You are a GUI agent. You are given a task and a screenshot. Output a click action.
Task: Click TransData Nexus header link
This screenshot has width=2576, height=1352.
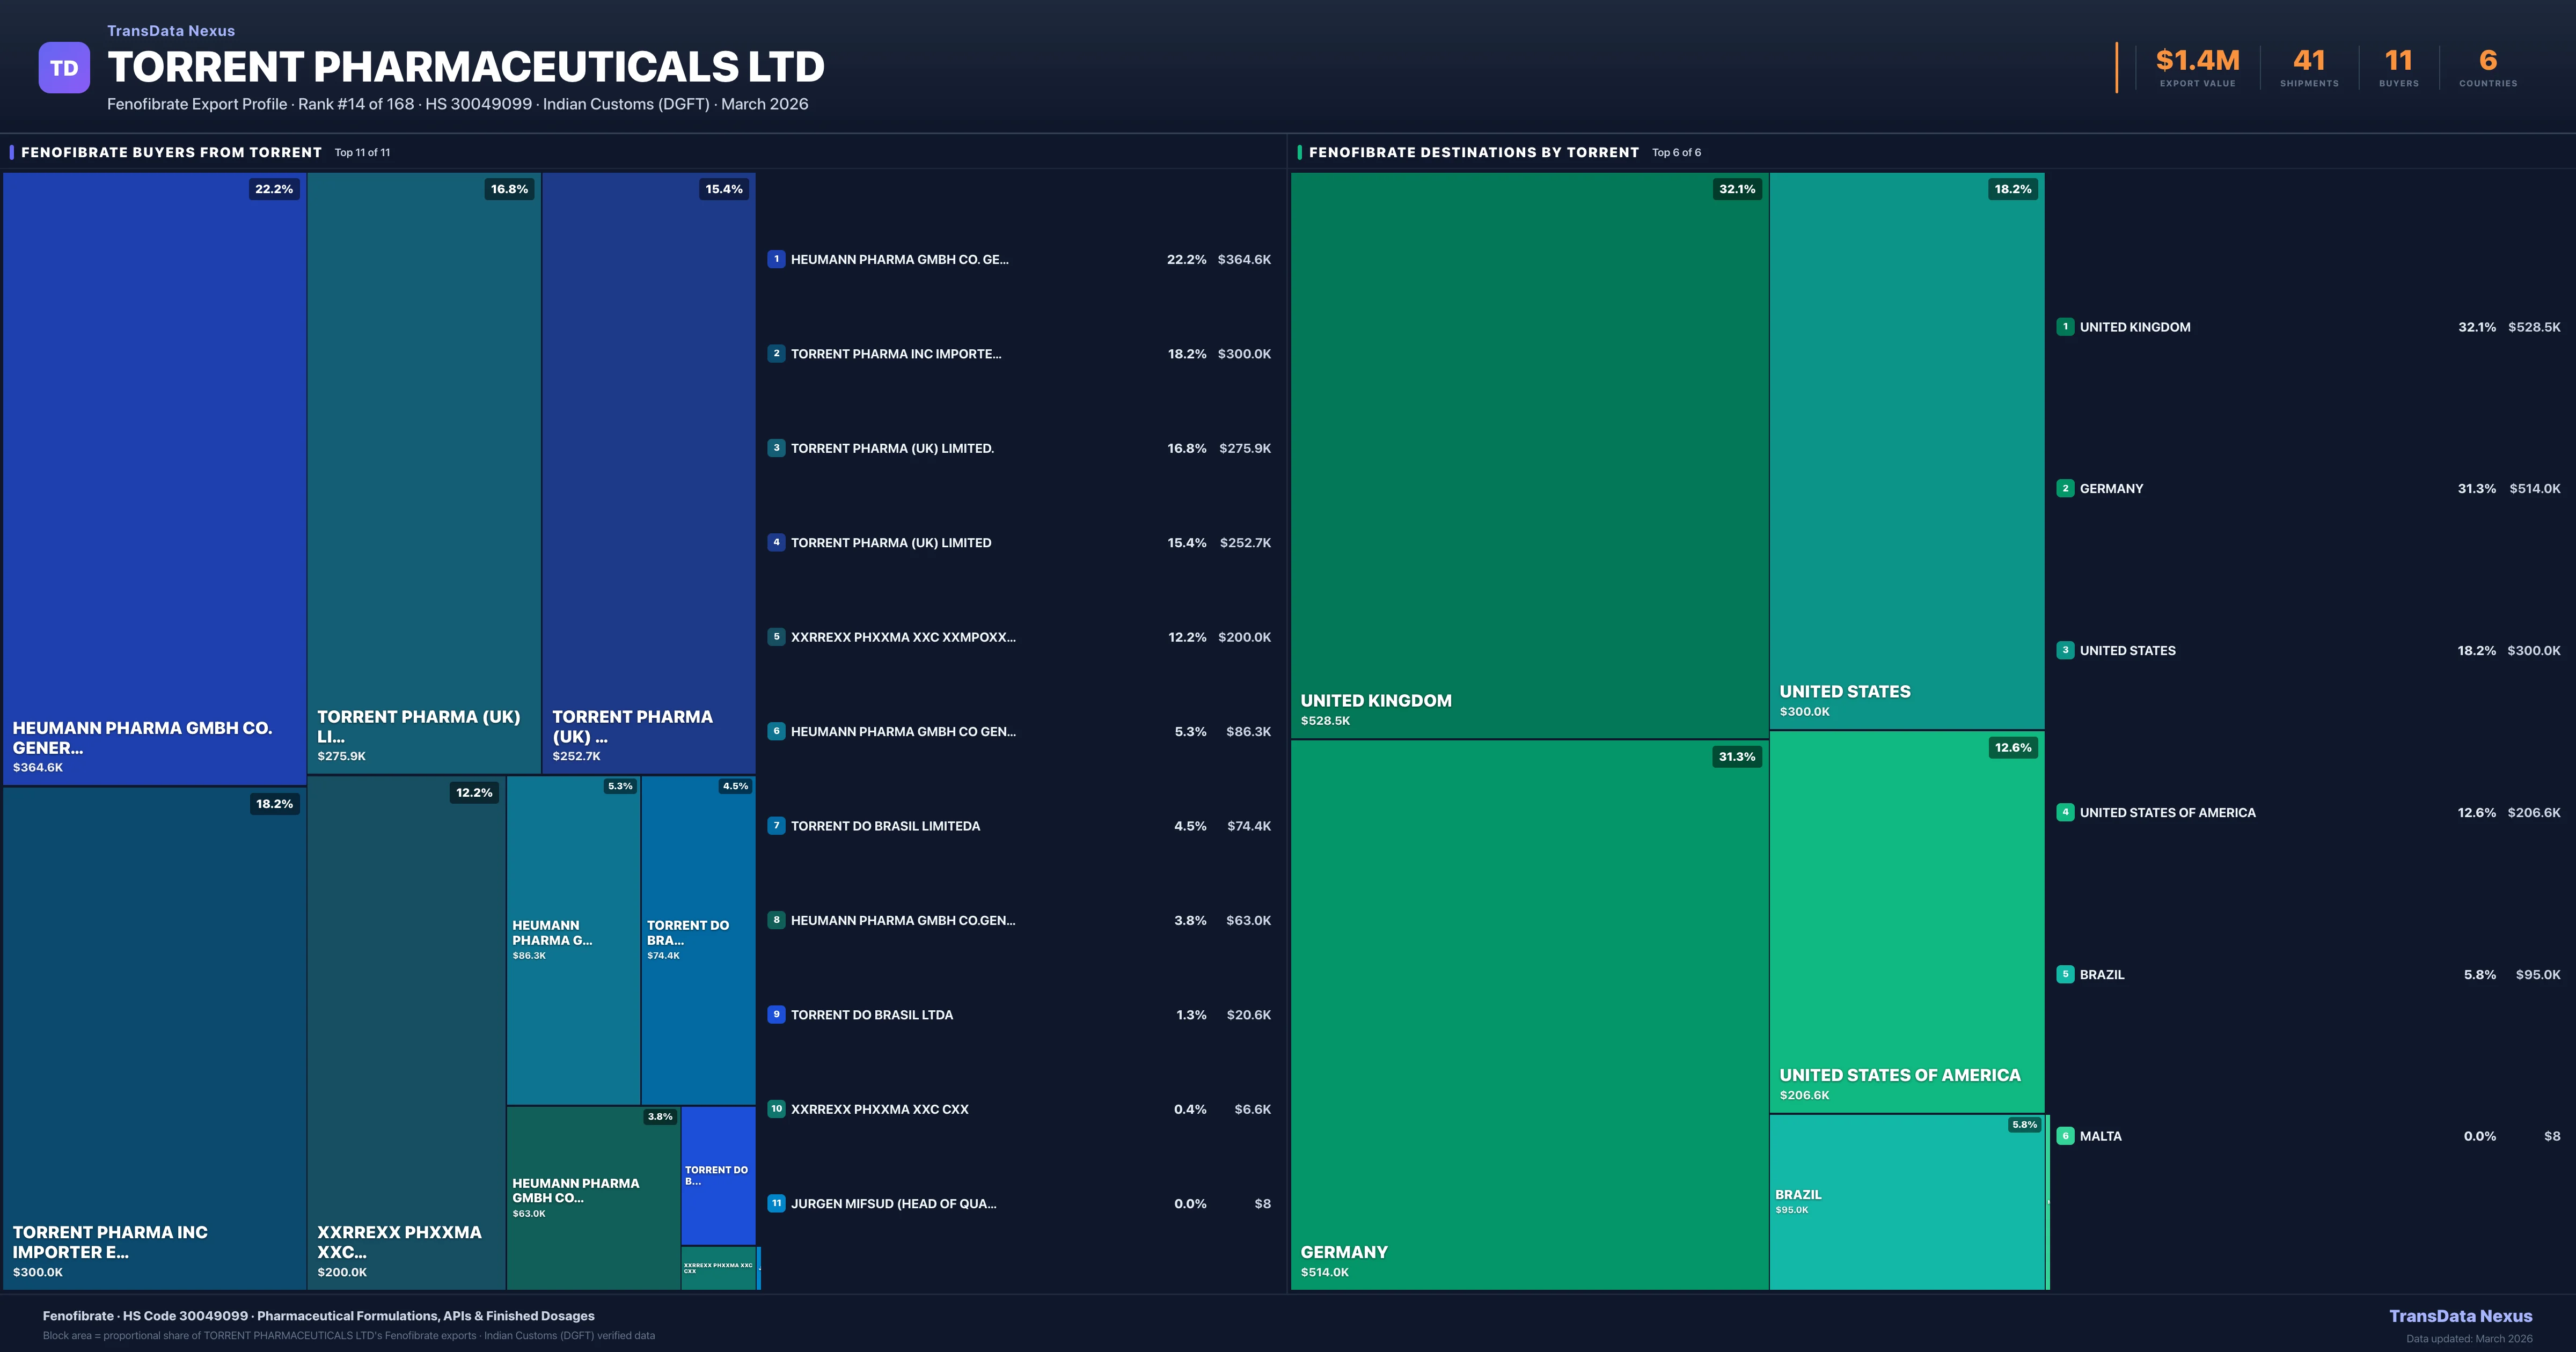click(171, 31)
